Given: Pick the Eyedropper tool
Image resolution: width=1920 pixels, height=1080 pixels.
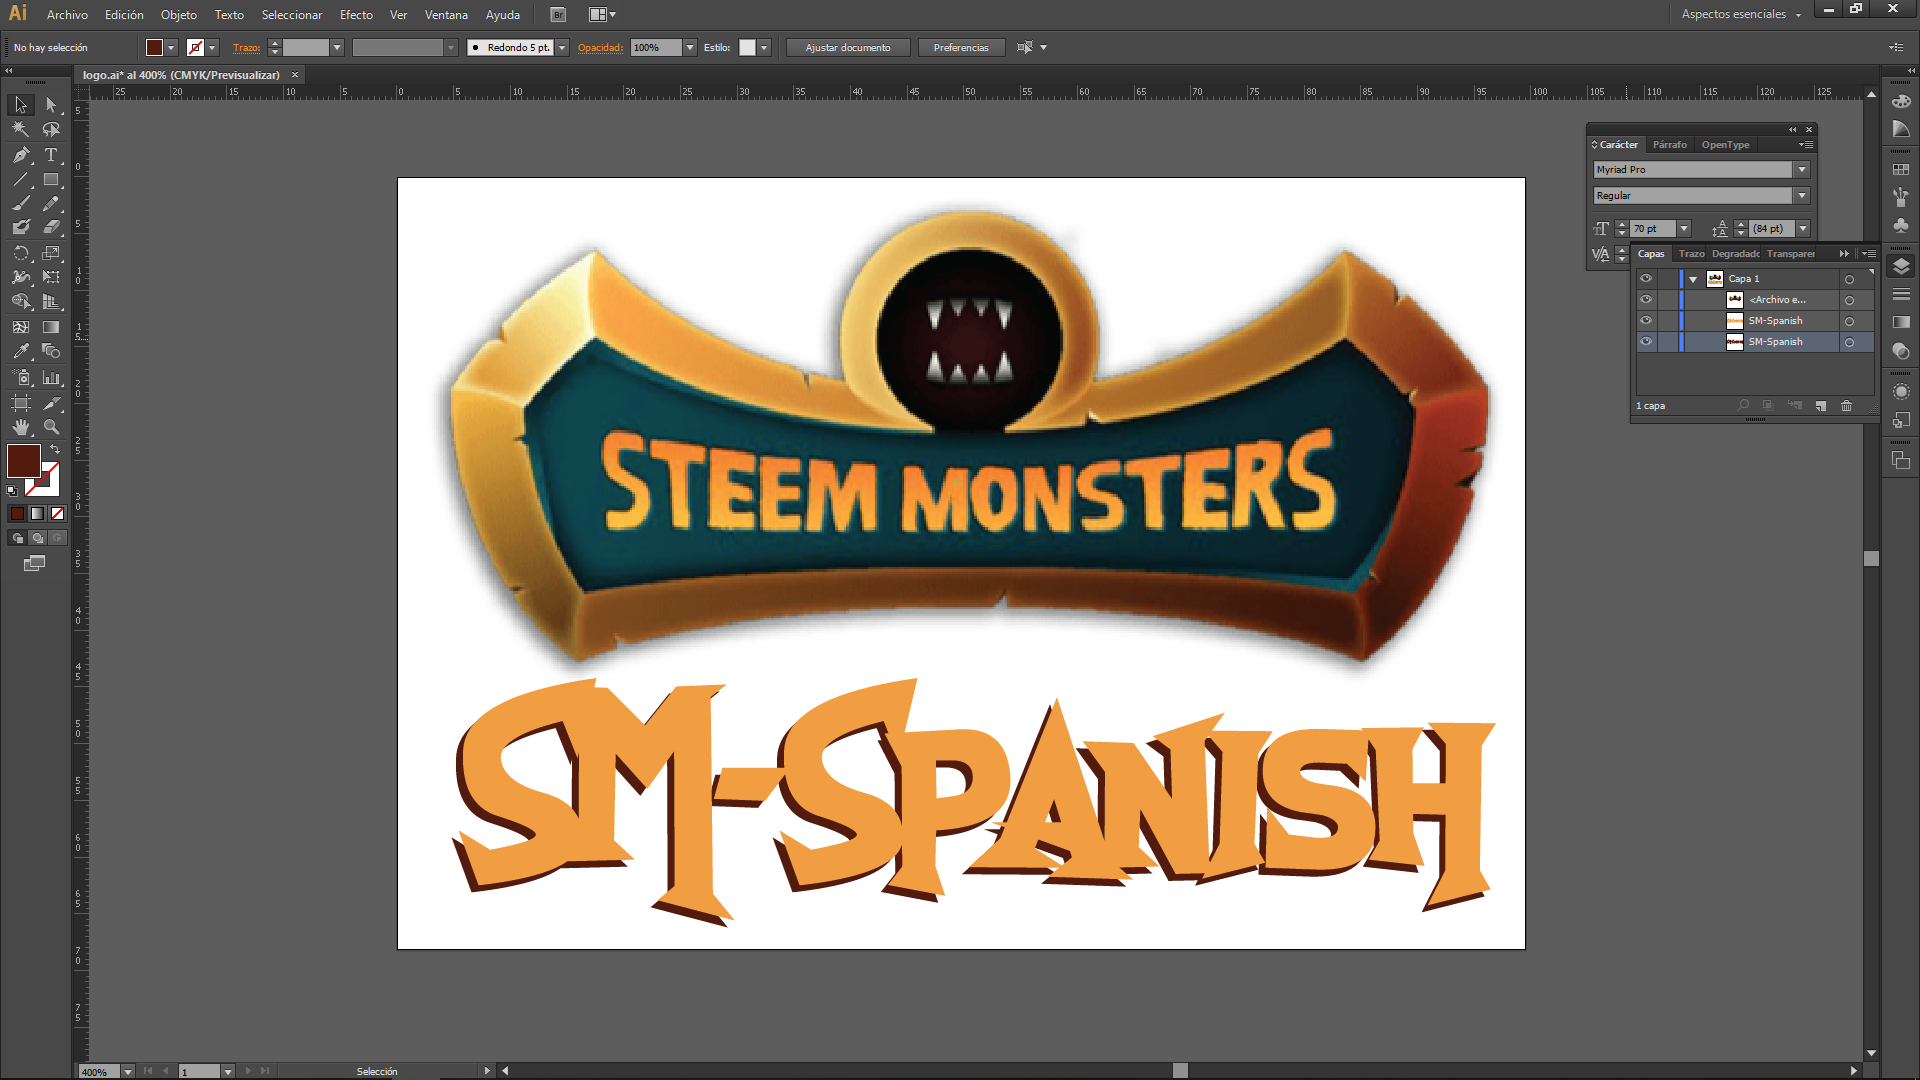Looking at the screenshot, I should pyautogui.click(x=21, y=351).
